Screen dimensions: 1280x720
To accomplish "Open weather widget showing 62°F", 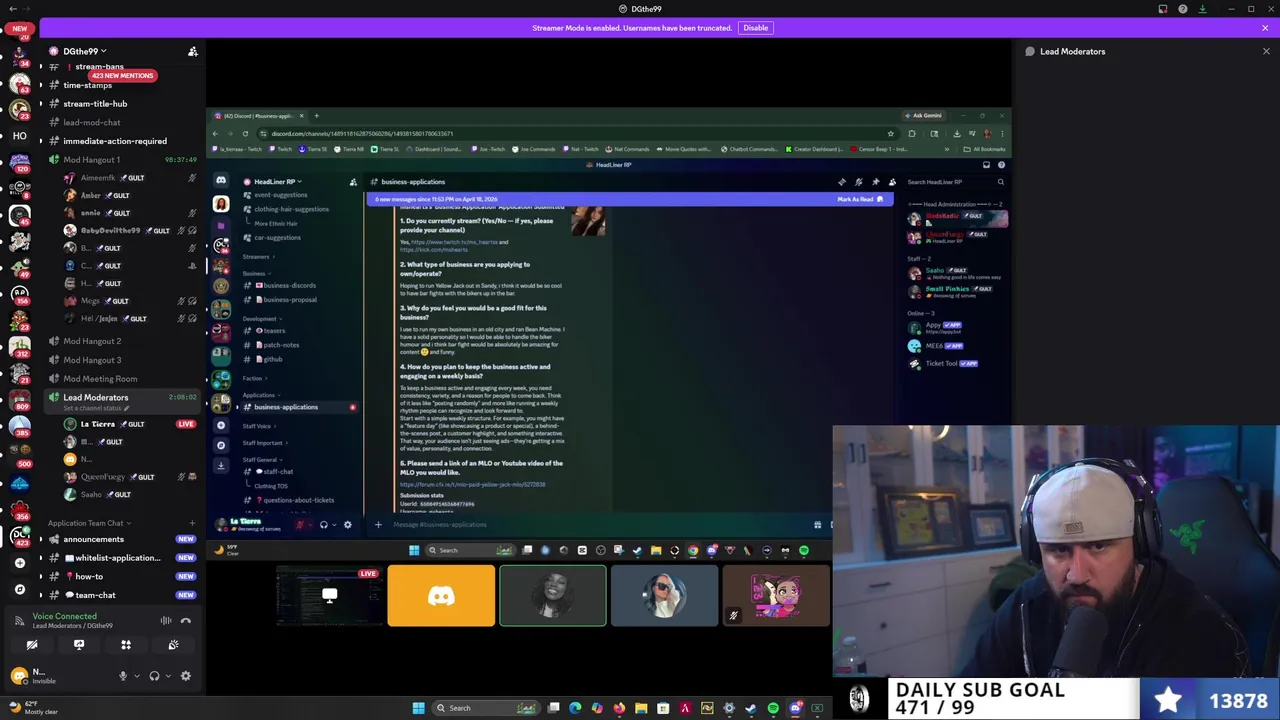I will click(x=35, y=707).
